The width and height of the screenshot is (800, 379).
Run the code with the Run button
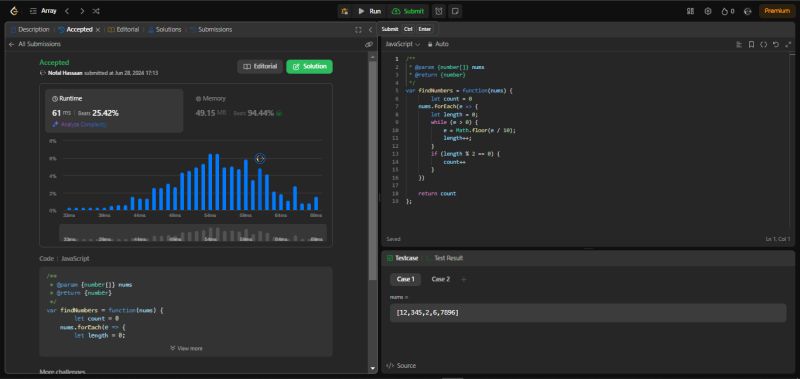[369, 11]
